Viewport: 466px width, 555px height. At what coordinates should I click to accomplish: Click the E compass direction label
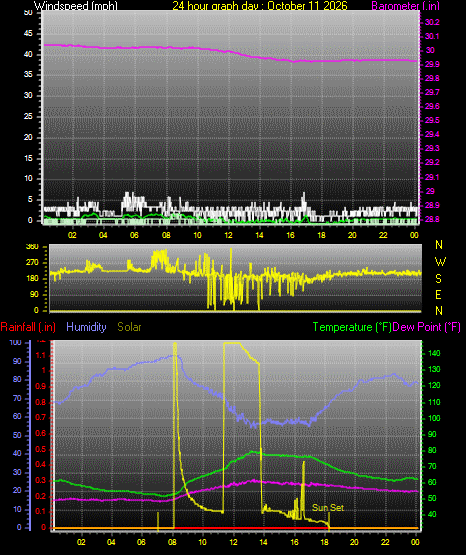click(x=438, y=294)
